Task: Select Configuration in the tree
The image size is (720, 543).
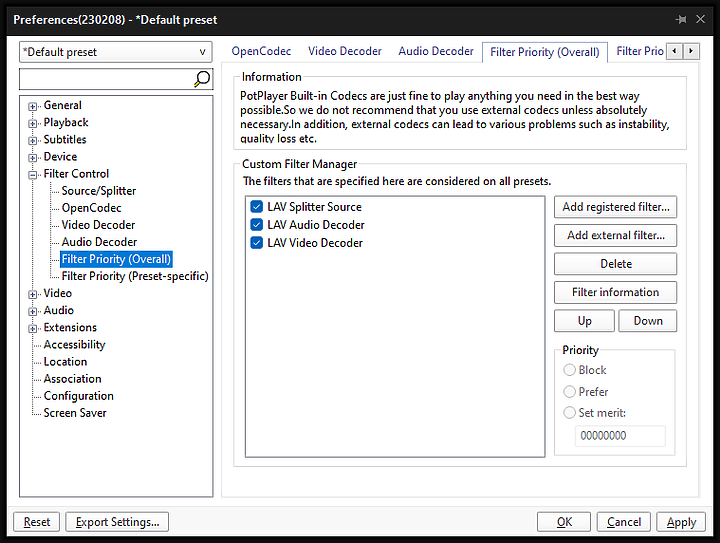Action: pos(79,396)
